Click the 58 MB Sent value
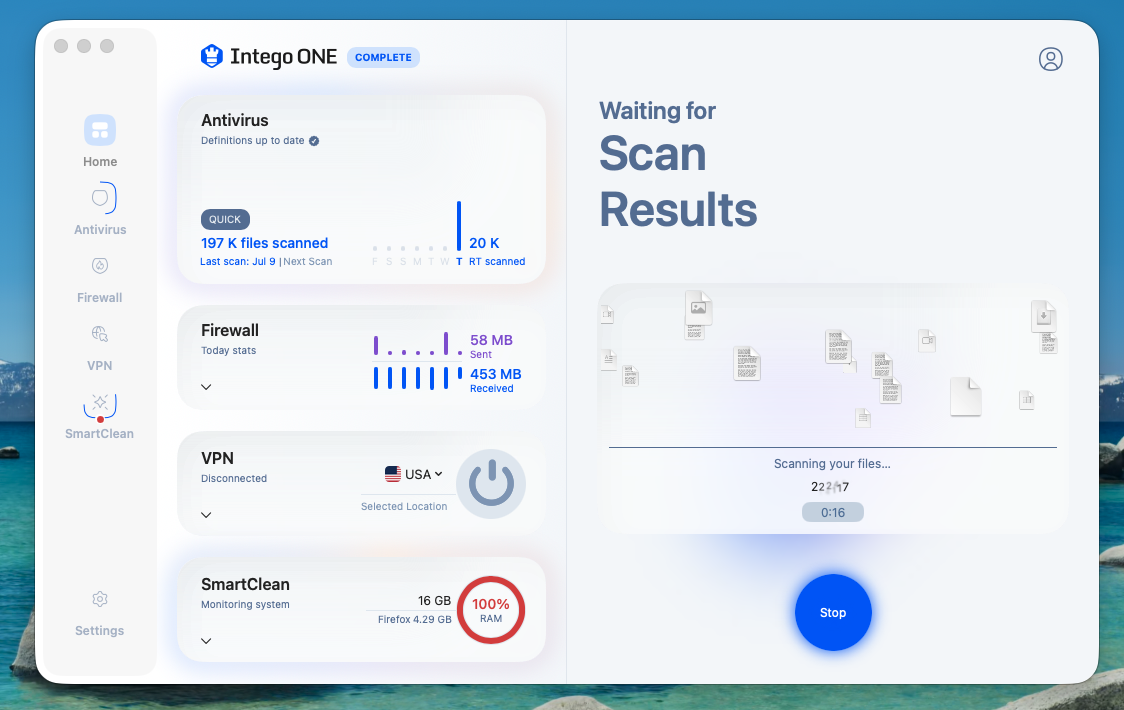This screenshot has width=1124, height=710. pyautogui.click(x=492, y=340)
